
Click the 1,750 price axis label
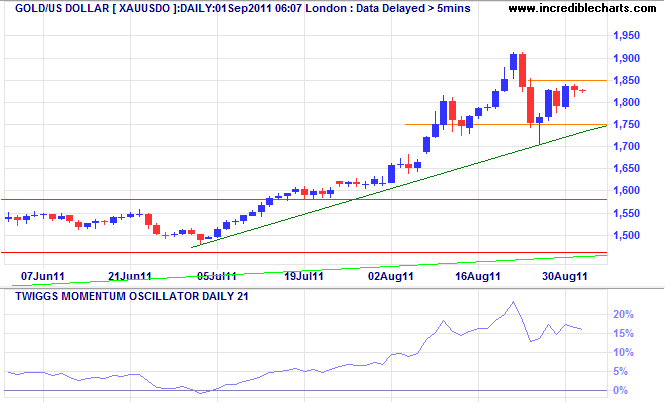[626, 124]
